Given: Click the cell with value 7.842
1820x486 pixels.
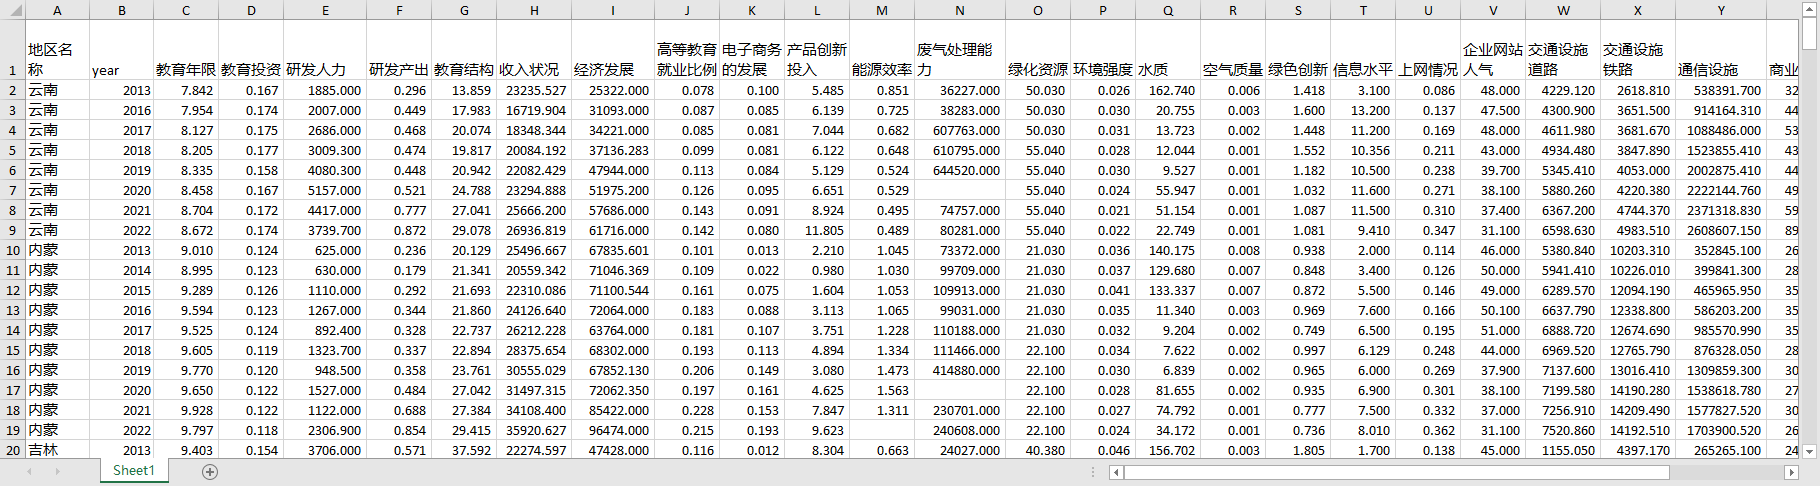Looking at the screenshot, I should (x=186, y=90).
